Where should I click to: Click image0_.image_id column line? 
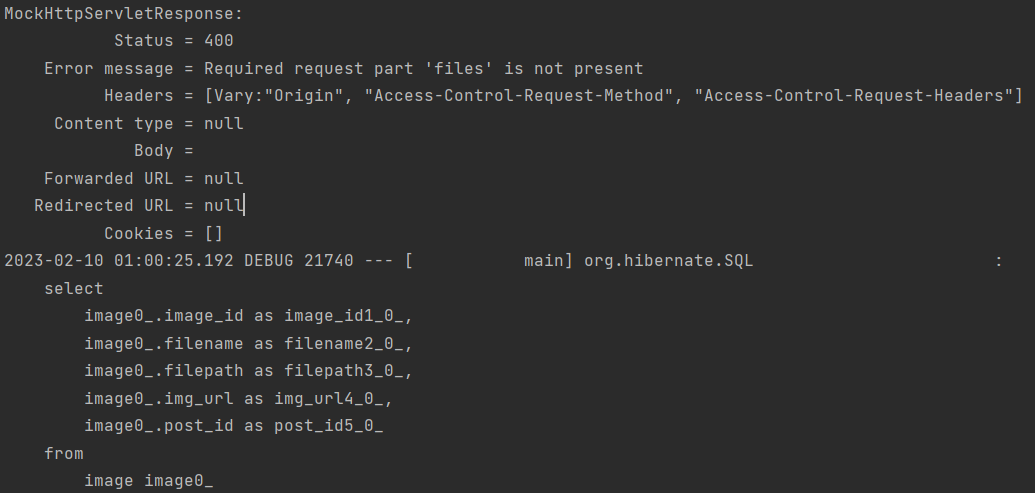248,316
